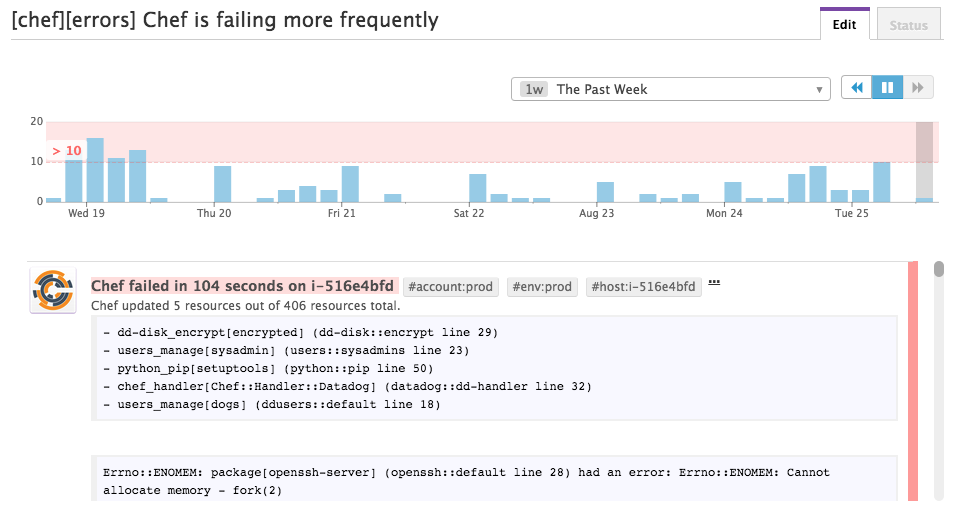This screenshot has width=960, height=511.
Task: Click the bar above the Sat 22 label
Action: pyautogui.click(x=478, y=188)
